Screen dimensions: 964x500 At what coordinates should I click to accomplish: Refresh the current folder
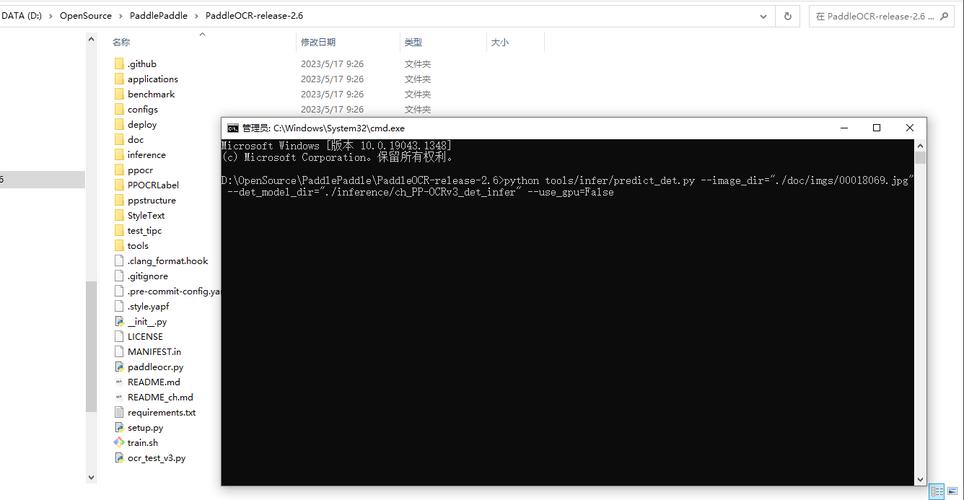tap(788, 17)
